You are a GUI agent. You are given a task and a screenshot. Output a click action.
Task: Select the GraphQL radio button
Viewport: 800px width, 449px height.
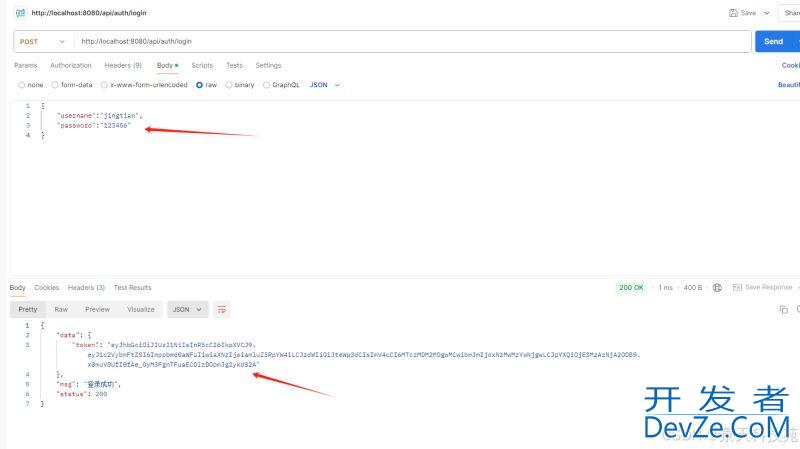[x=266, y=85]
